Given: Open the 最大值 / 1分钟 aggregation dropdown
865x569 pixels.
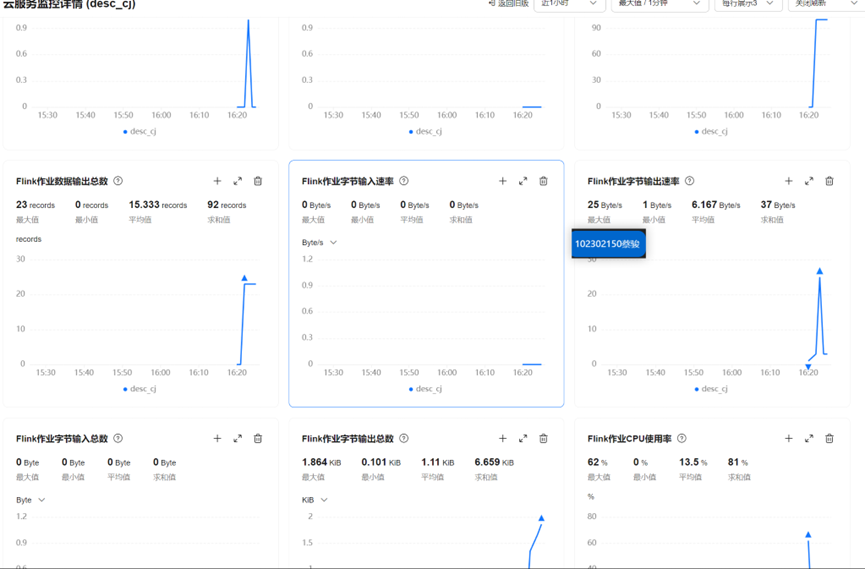Looking at the screenshot, I should (x=660, y=4).
